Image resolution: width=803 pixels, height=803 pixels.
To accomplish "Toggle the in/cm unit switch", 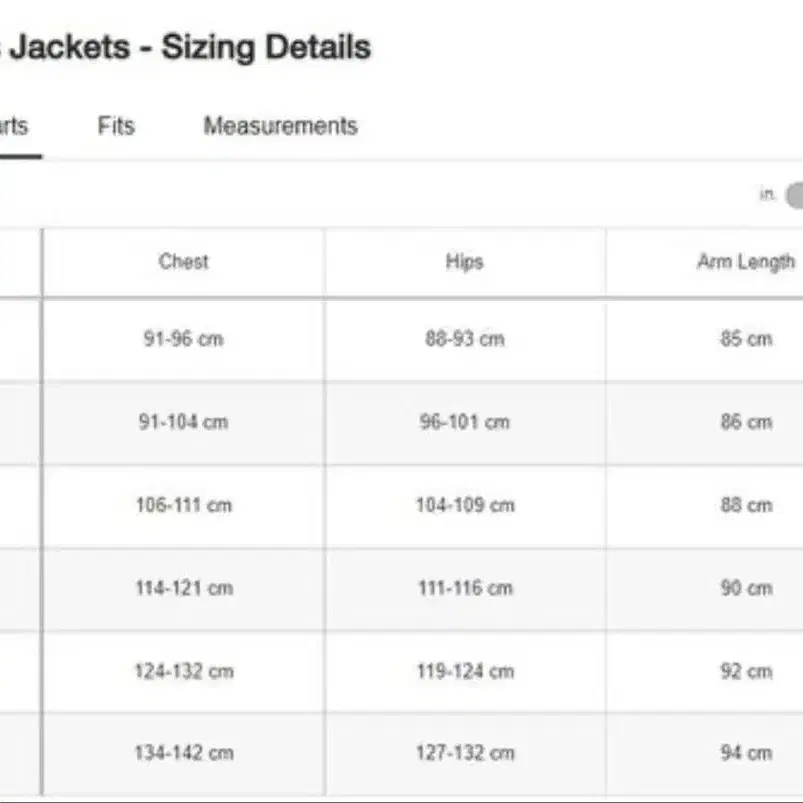I will (x=794, y=195).
